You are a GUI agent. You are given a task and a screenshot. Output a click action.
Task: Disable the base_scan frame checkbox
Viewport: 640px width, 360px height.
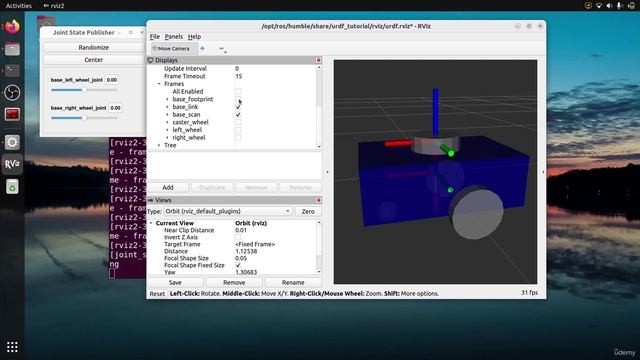coord(238,115)
